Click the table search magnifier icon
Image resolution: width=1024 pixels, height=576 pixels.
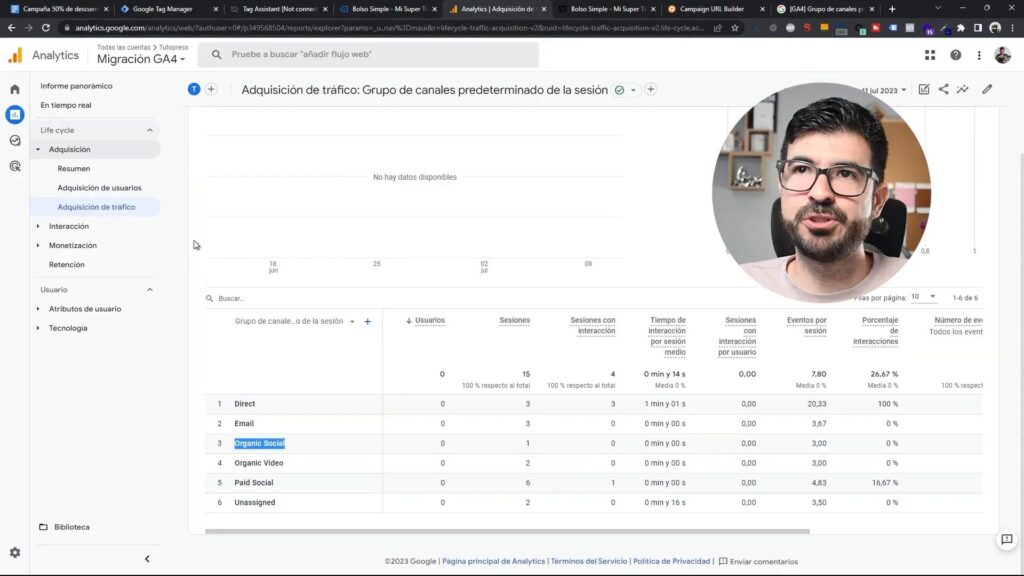210,298
